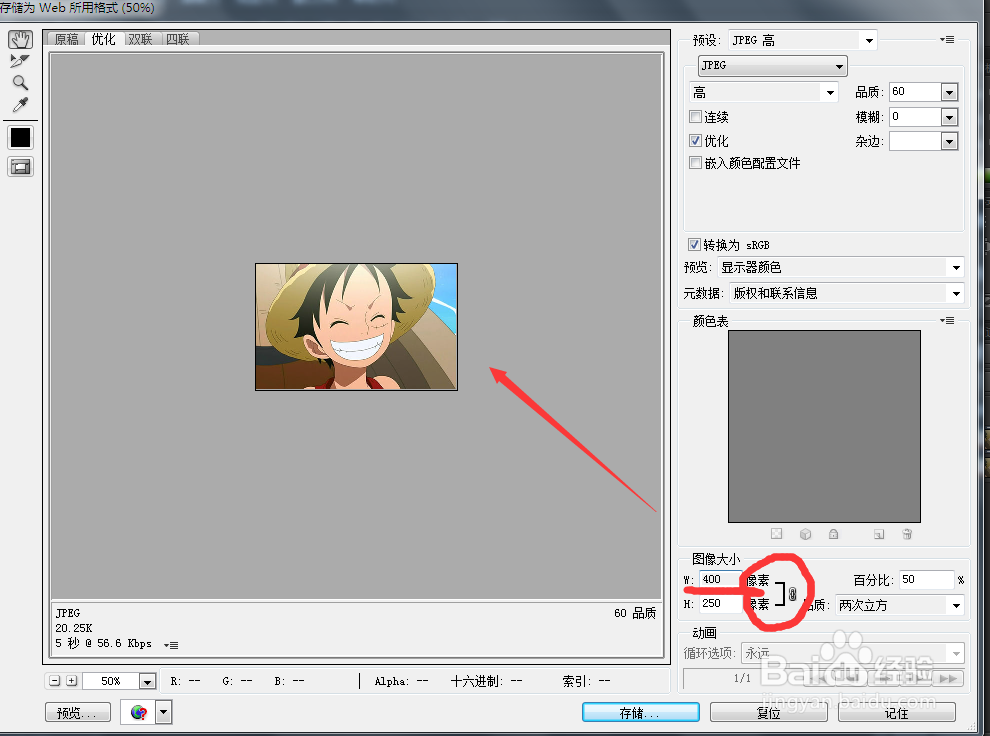Switch to the 原稿 tab

66,39
